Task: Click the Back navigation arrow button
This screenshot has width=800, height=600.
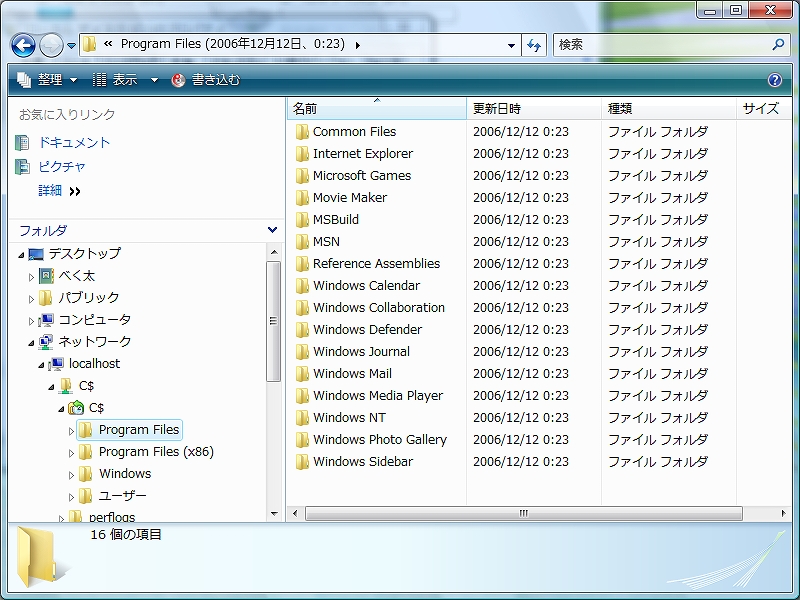Action: point(24,45)
